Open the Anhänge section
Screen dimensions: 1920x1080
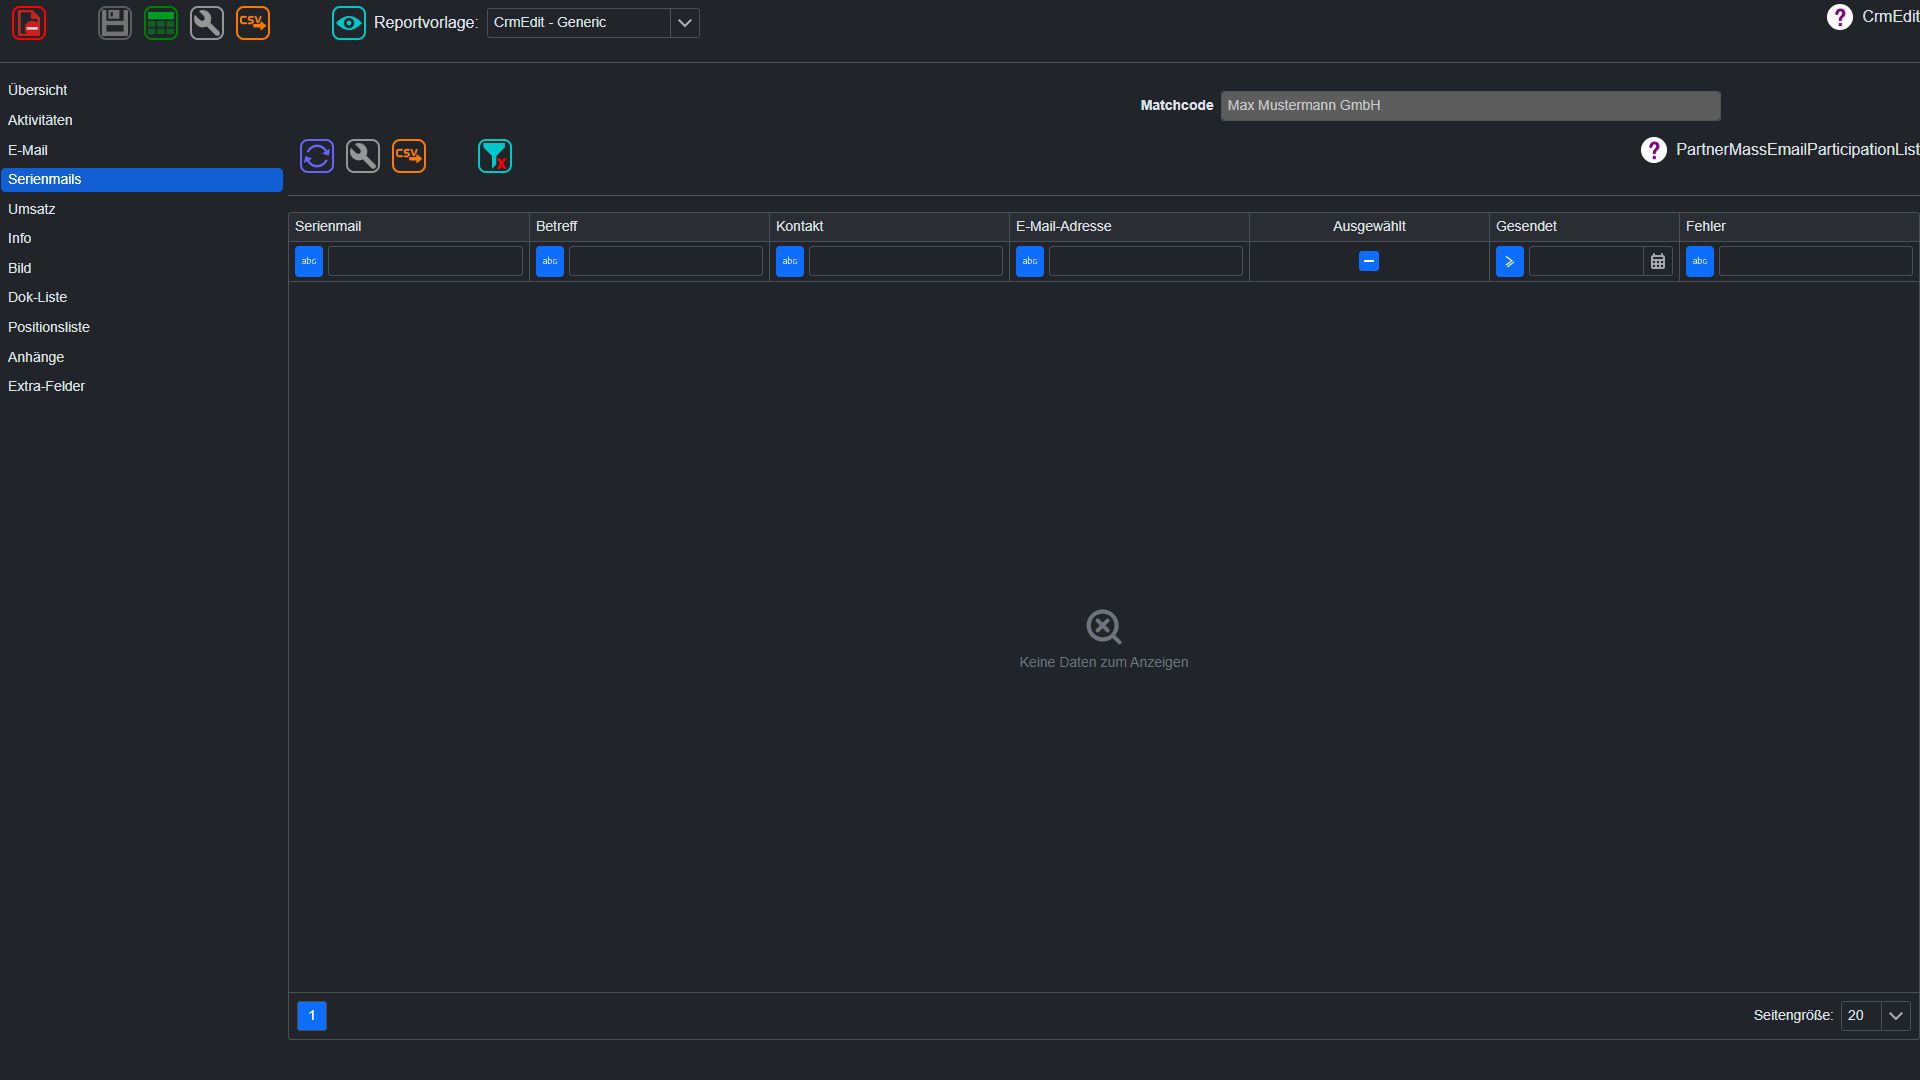click(141, 357)
